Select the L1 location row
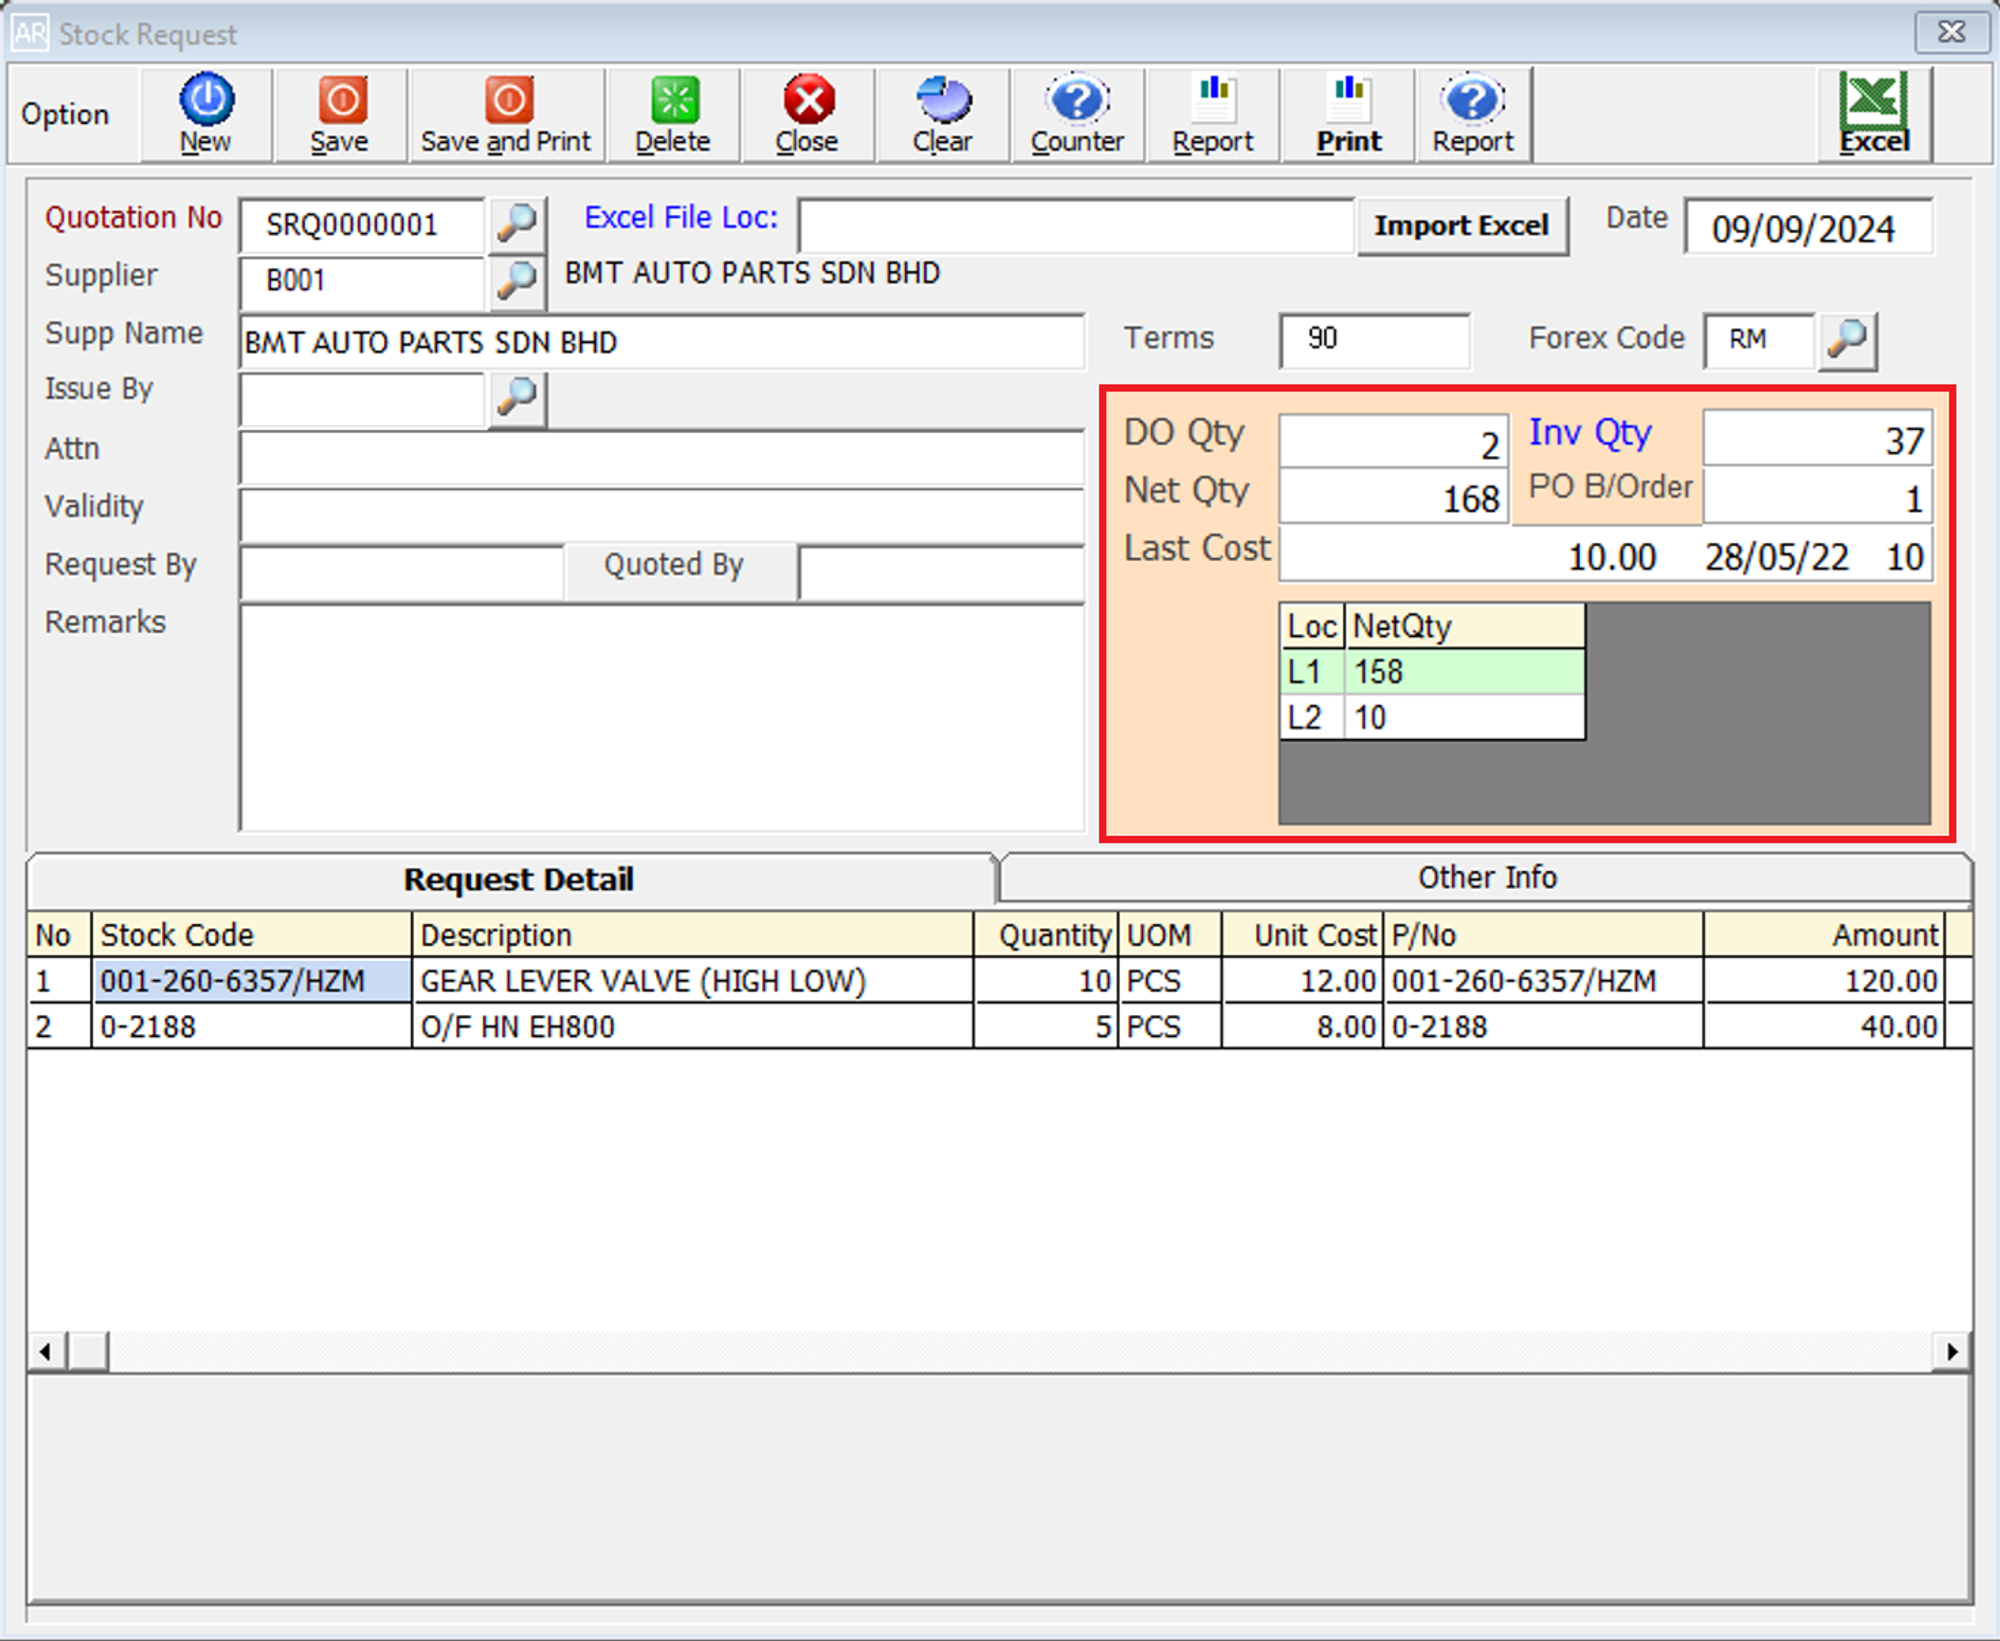This screenshot has width=2000, height=1641. tap(1432, 672)
